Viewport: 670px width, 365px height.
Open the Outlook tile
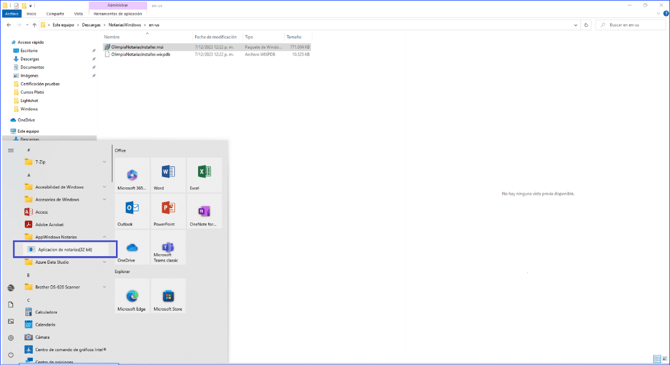pos(132,211)
